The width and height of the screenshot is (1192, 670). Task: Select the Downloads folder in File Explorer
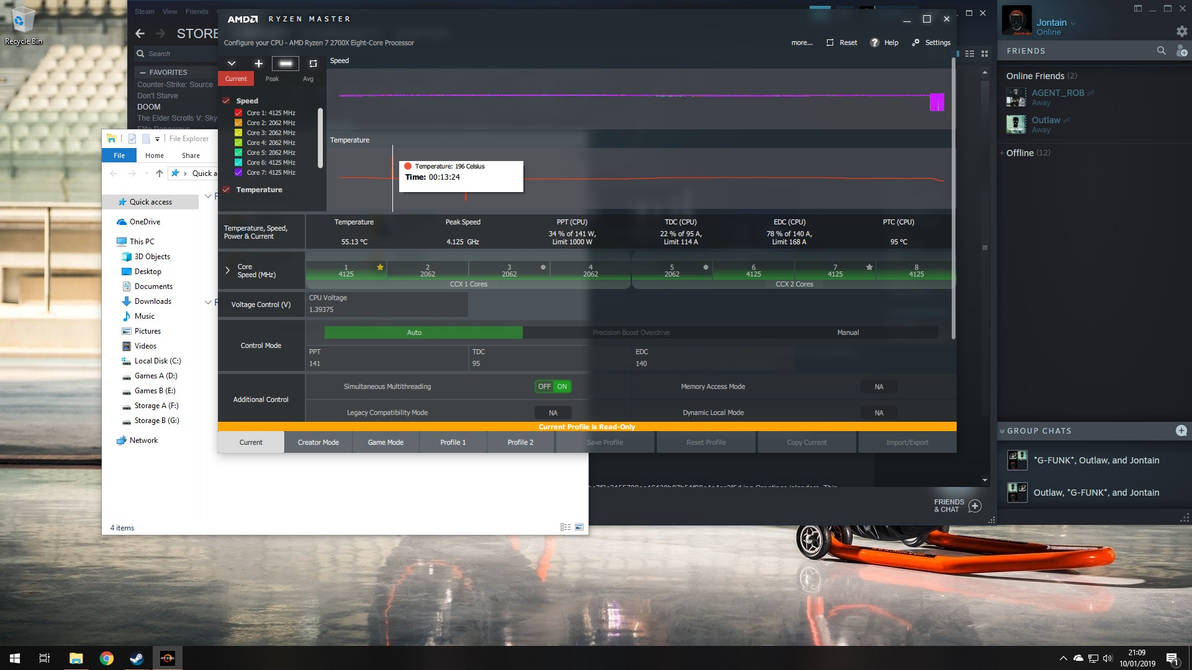point(153,301)
